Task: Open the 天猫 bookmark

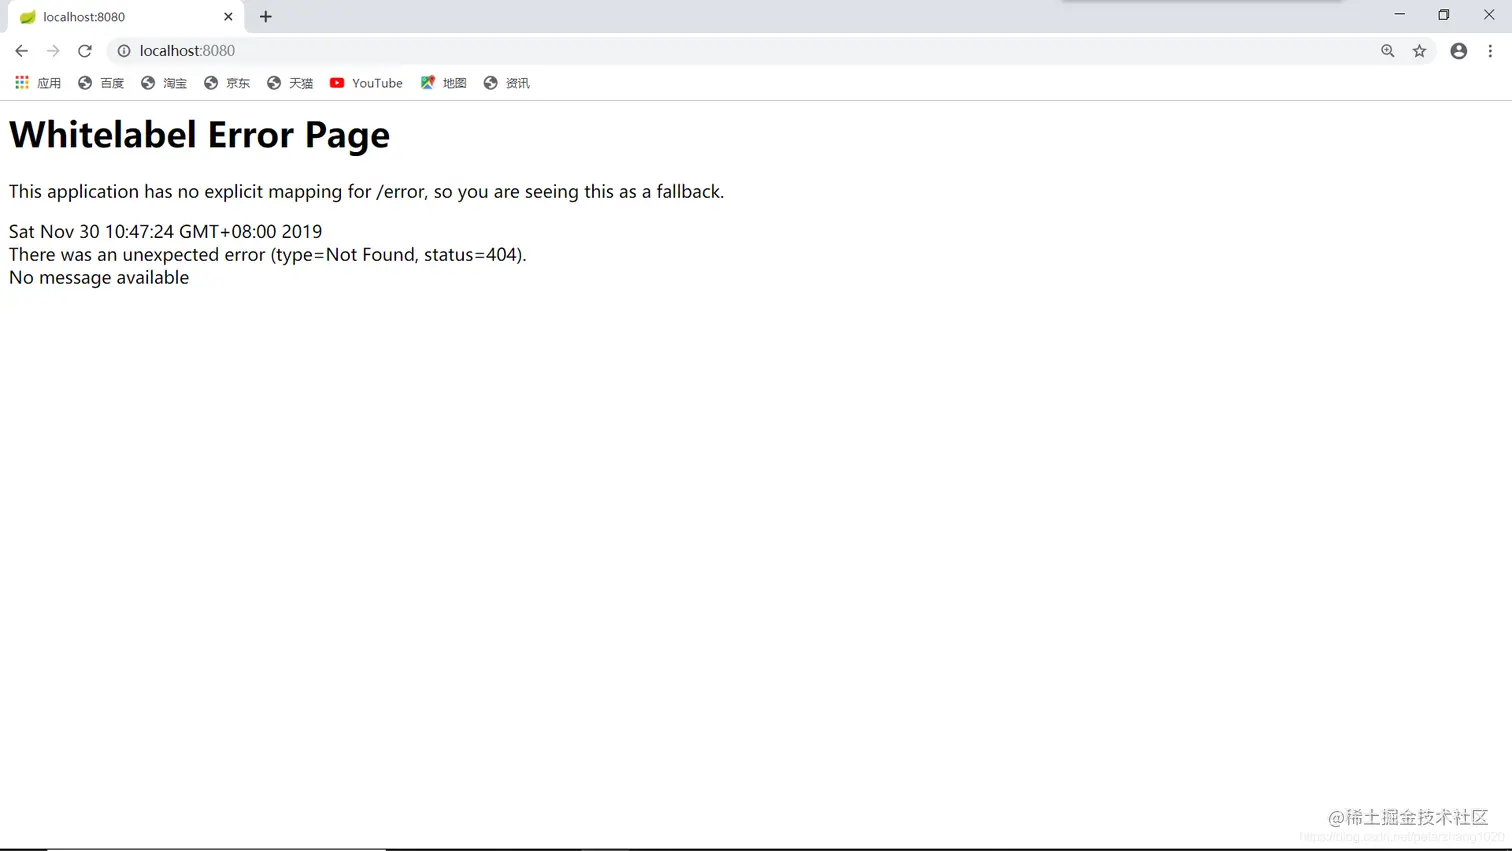Action: [290, 83]
